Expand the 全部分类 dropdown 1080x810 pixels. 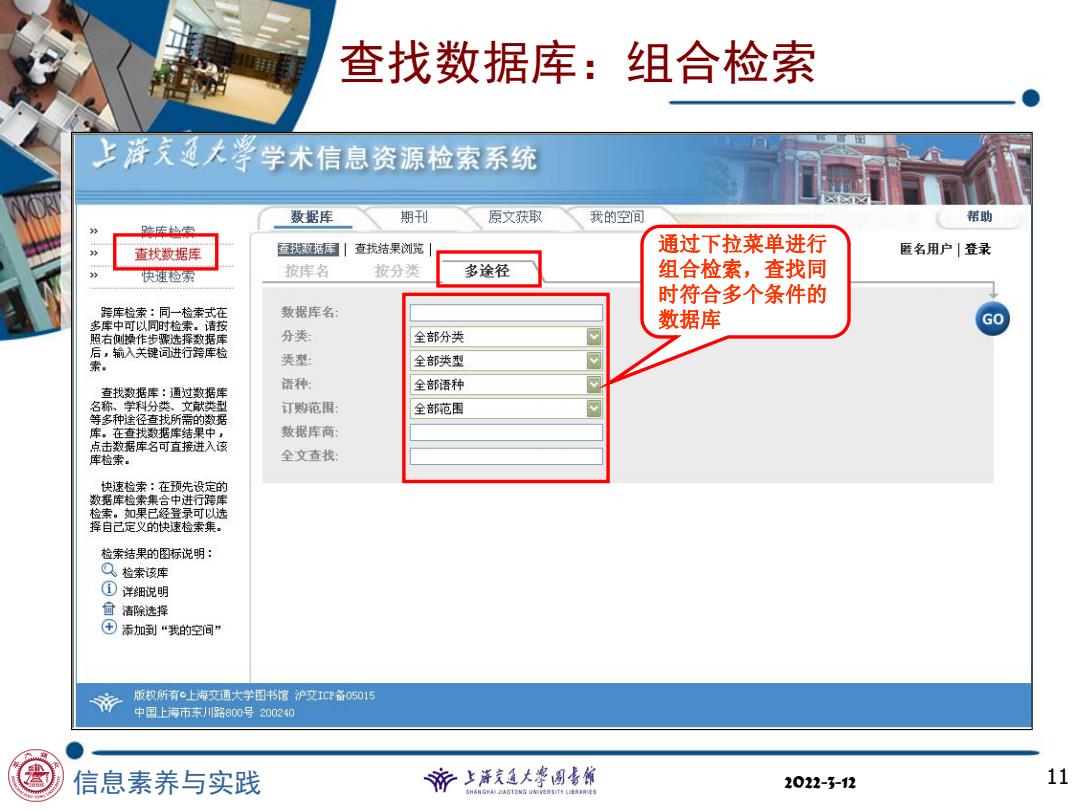506,336
